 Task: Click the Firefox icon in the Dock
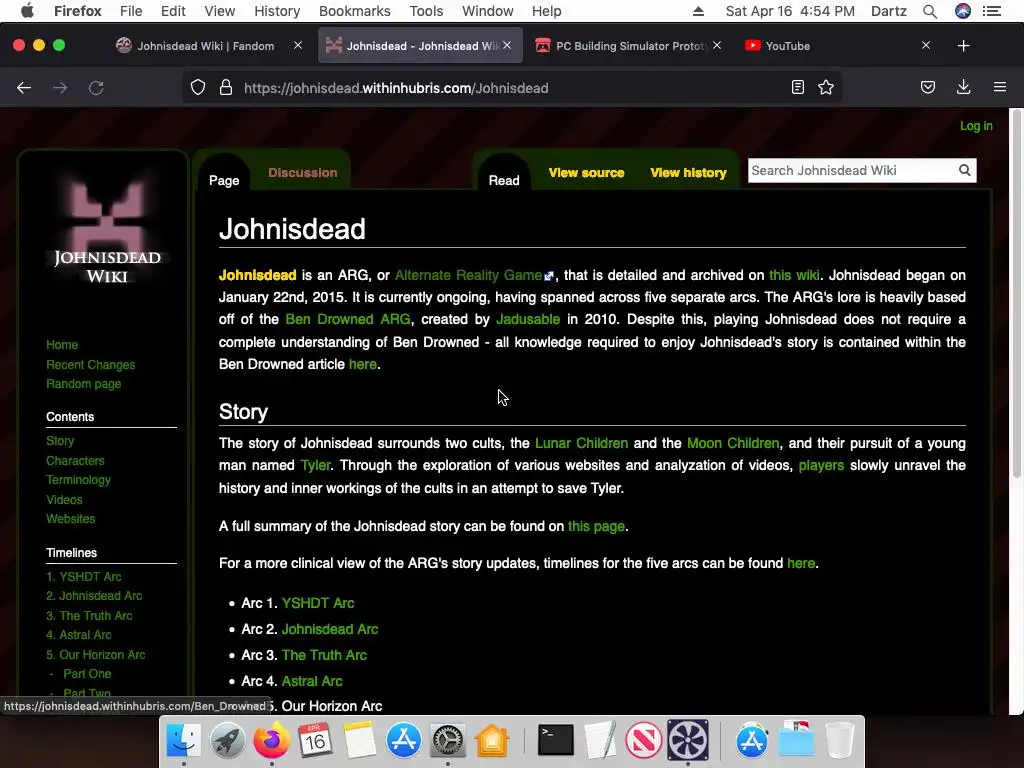pos(271,741)
